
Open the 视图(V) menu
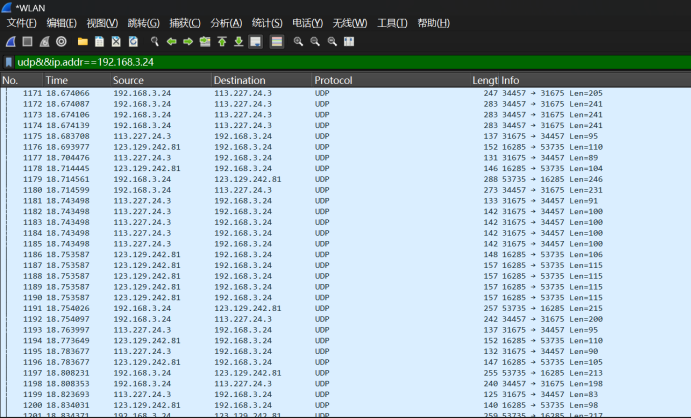tap(102, 23)
